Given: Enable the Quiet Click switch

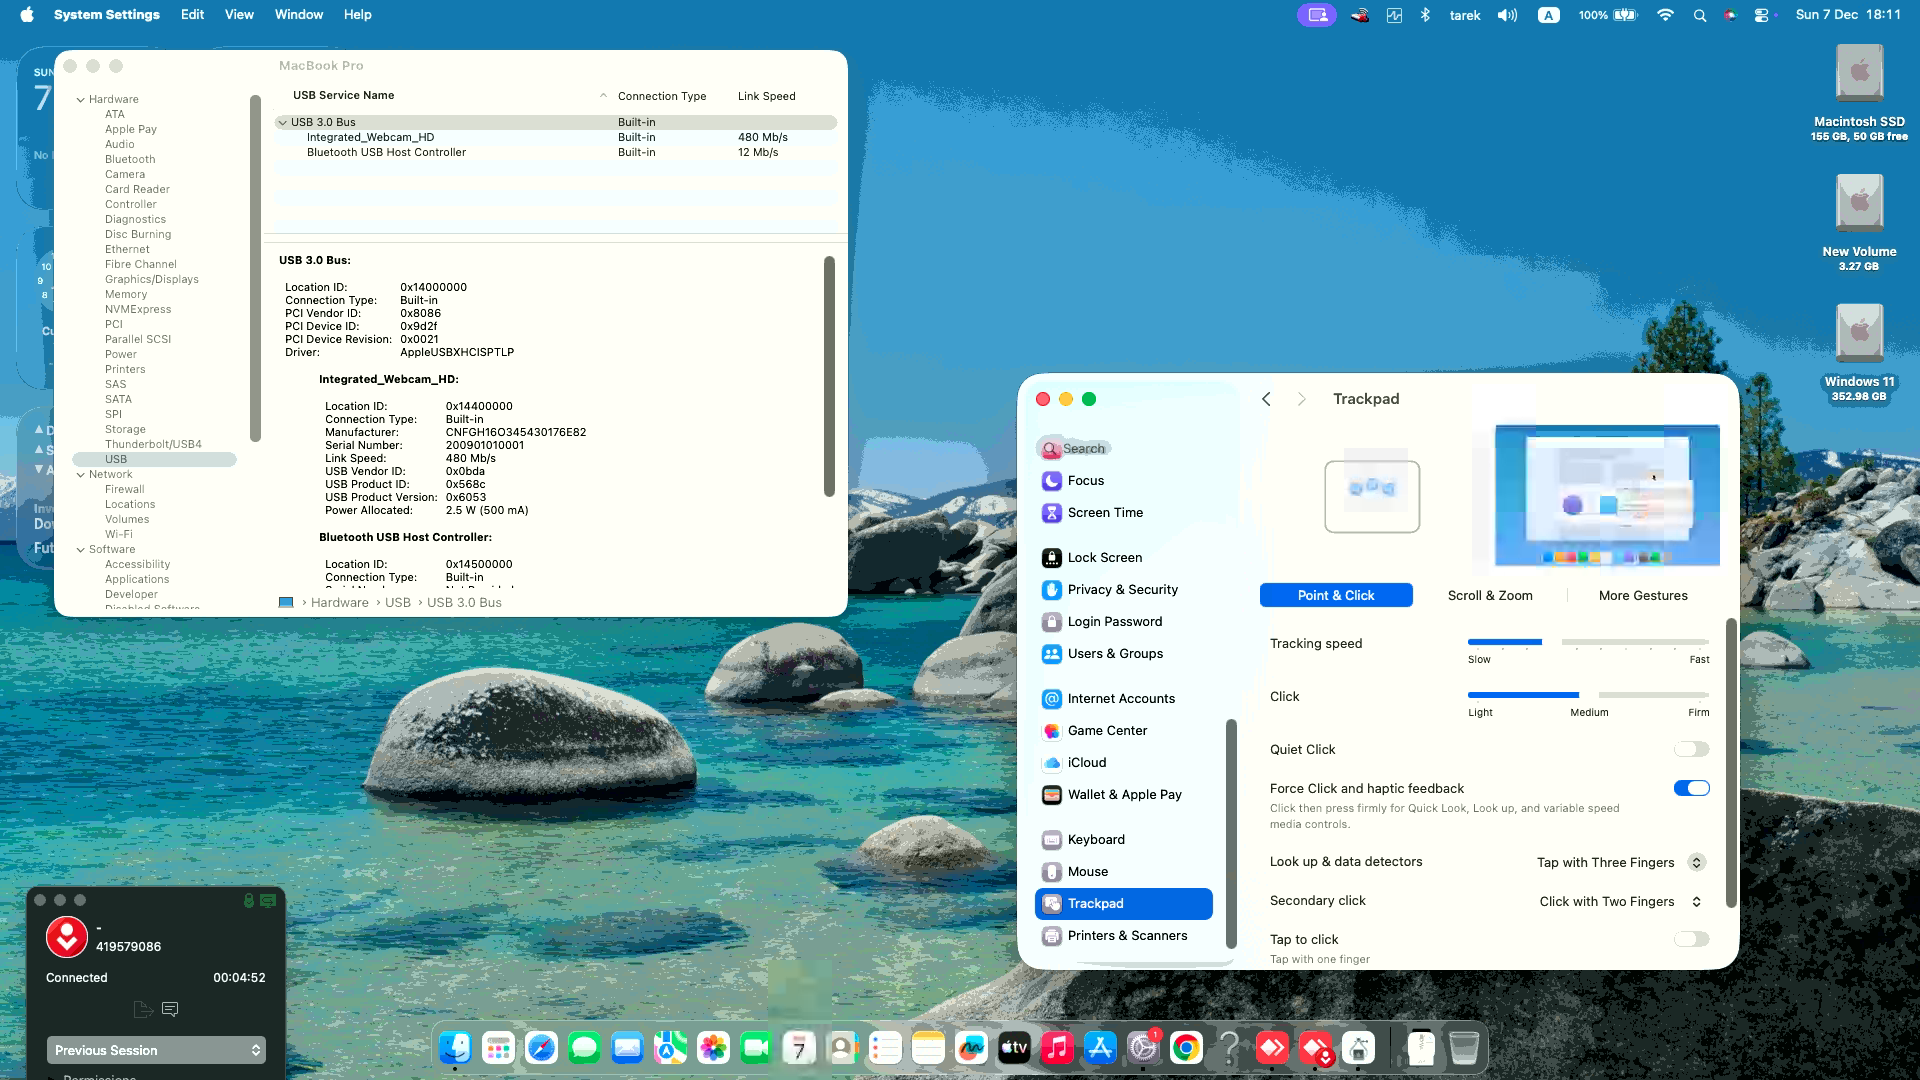Looking at the screenshot, I should [x=1691, y=750].
